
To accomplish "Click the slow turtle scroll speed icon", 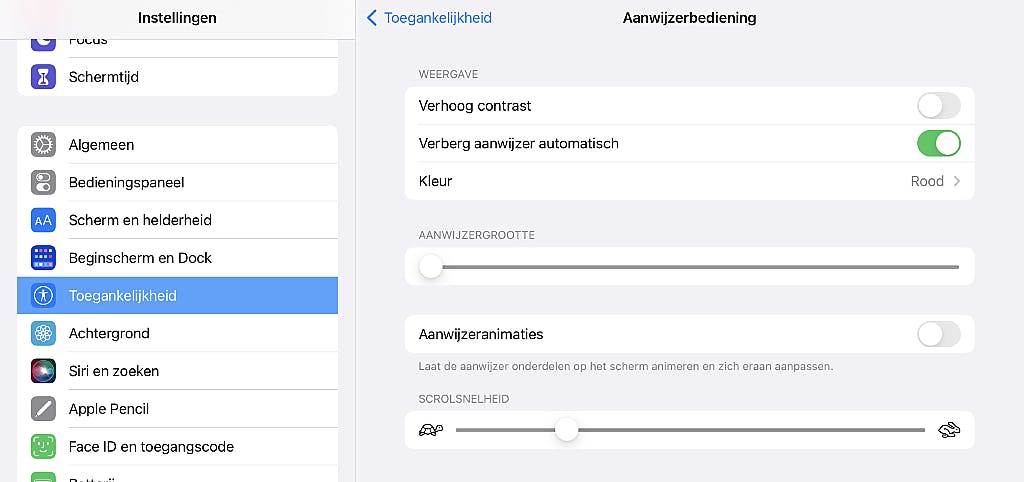I will click(x=431, y=430).
